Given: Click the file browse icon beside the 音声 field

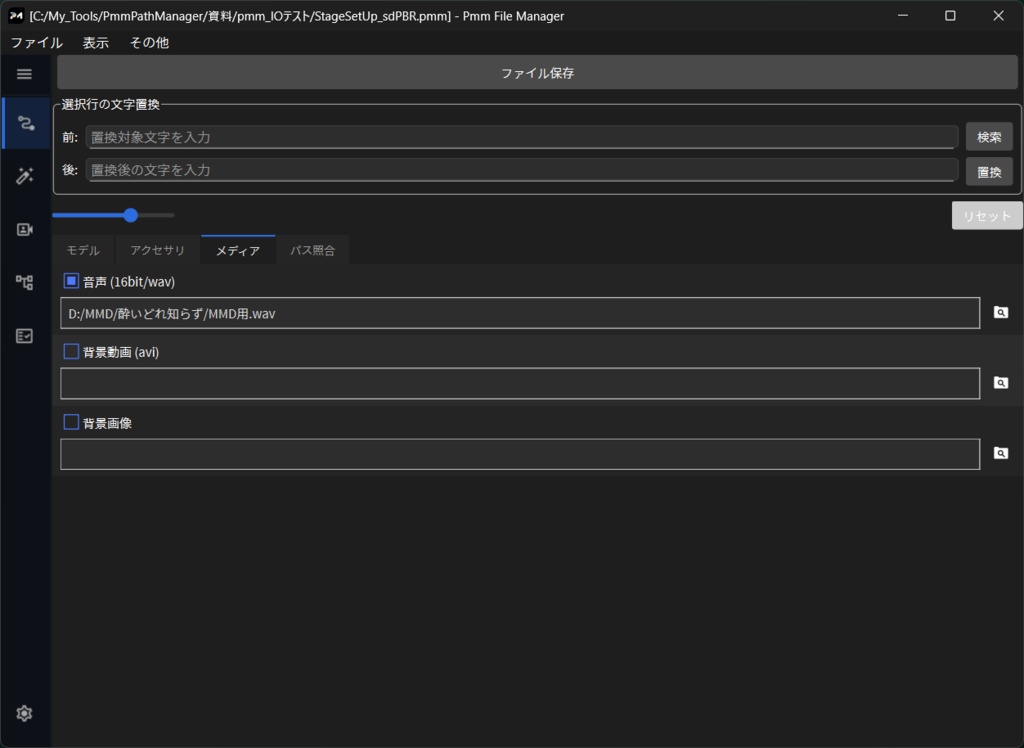Looking at the screenshot, I should coord(1000,312).
